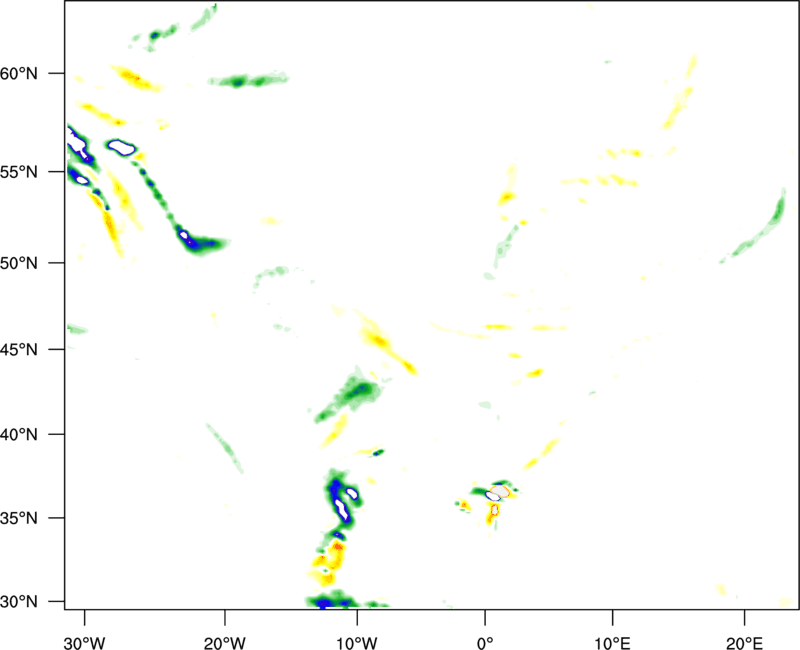Click the 35°N latitude label
800x650 pixels.
[19, 518]
